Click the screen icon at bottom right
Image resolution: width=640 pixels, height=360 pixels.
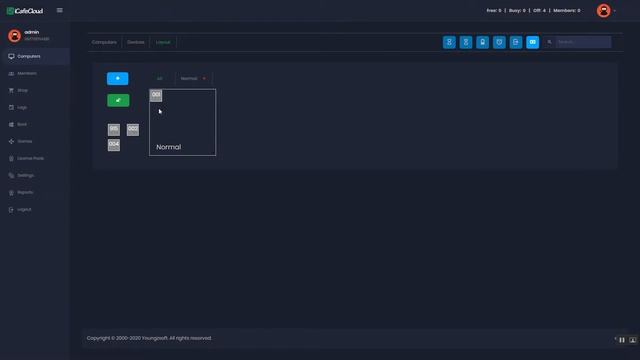point(633,340)
